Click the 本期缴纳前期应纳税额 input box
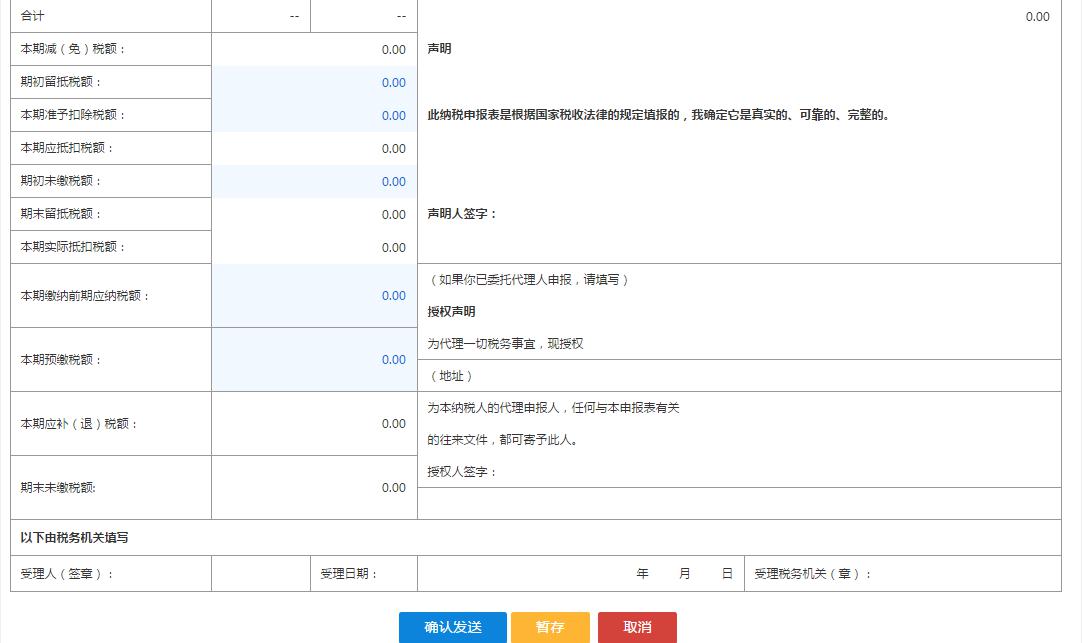The height and width of the screenshot is (643, 1082). point(314,296)
